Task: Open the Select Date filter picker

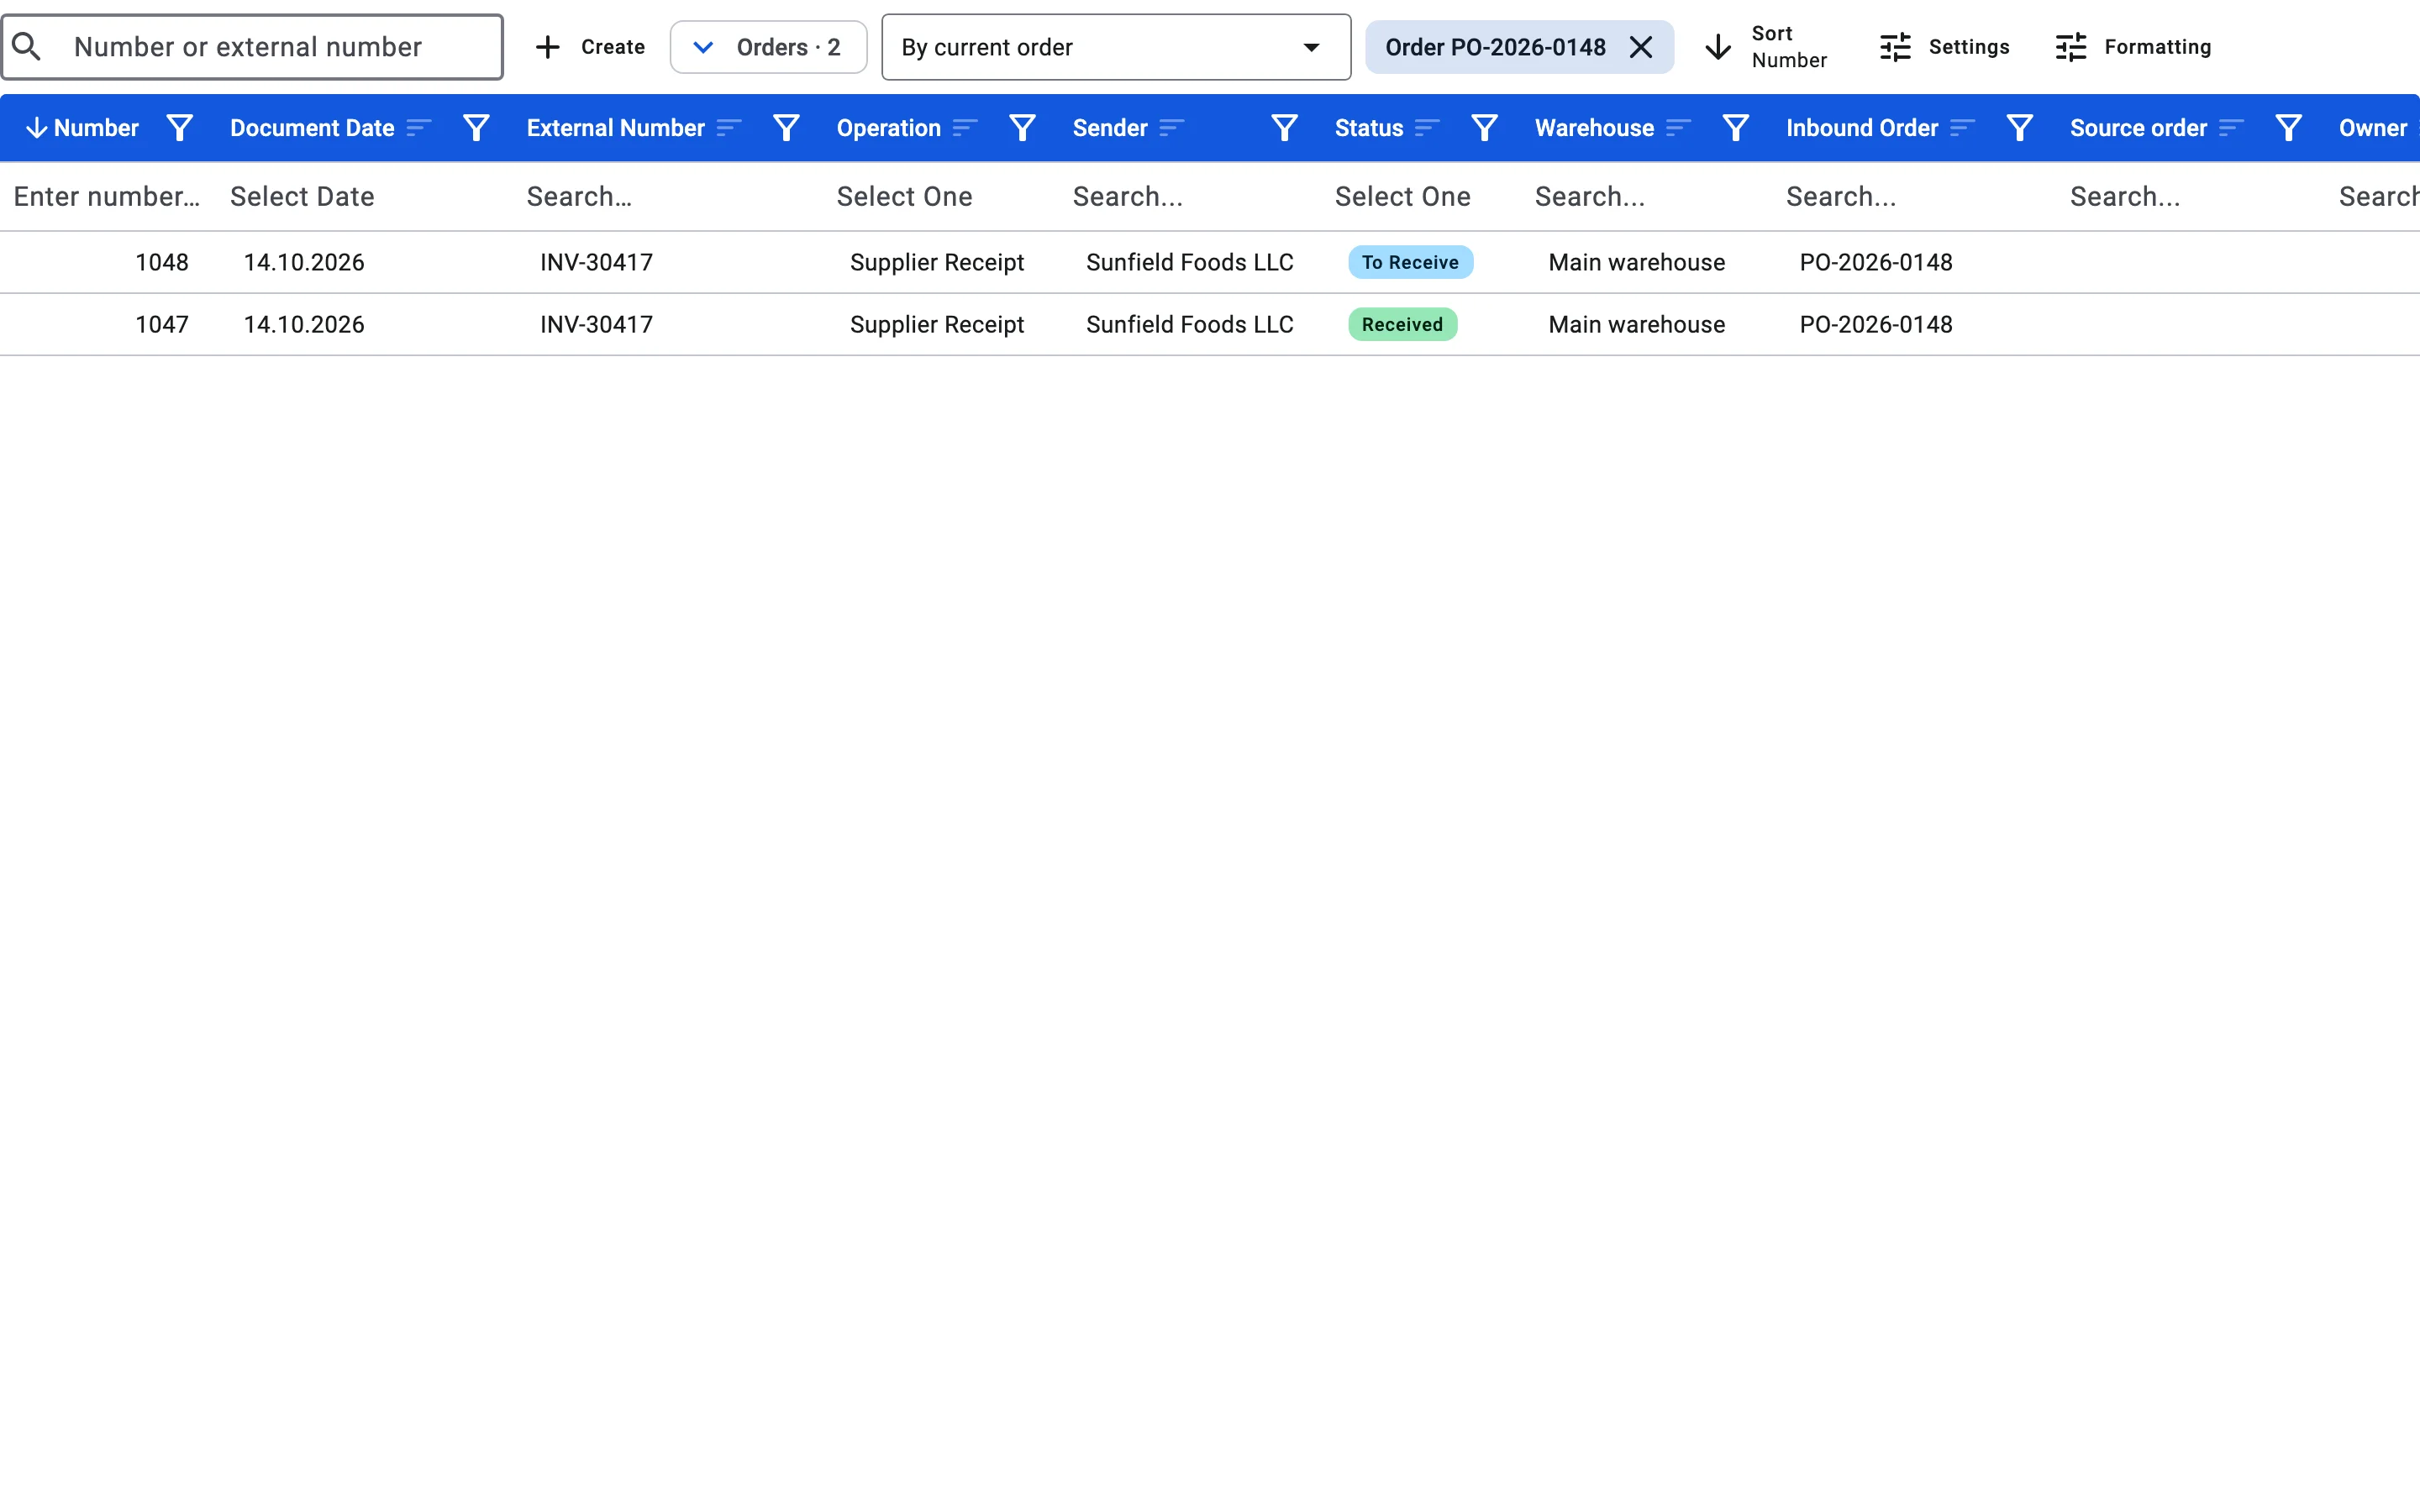Action: tap(302, 197)
